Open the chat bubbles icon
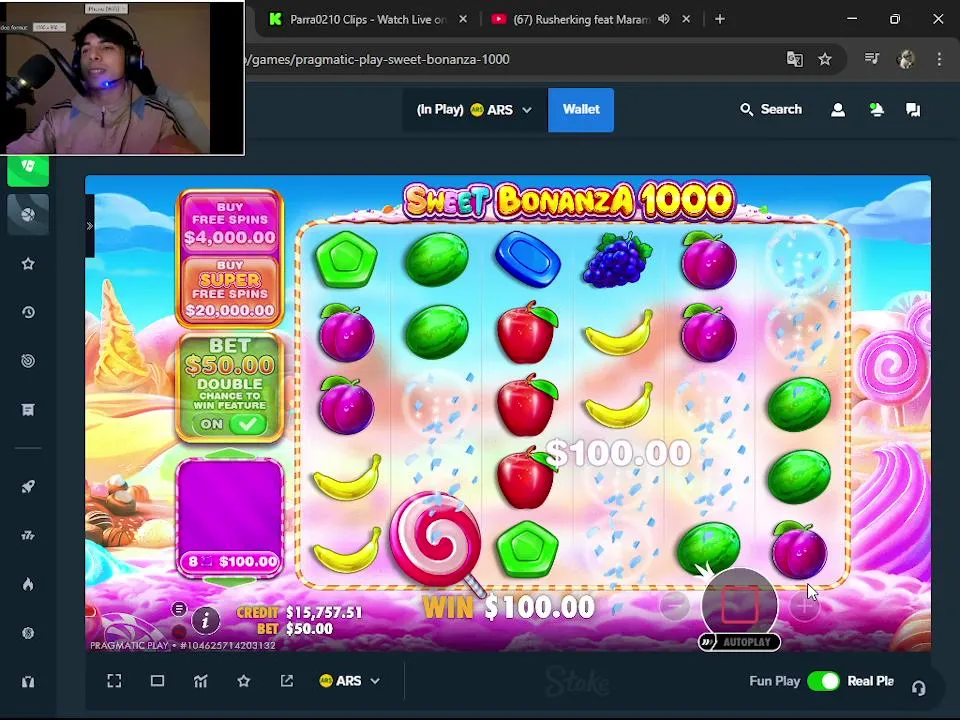The image size is (960, 720). coord(913,110)
